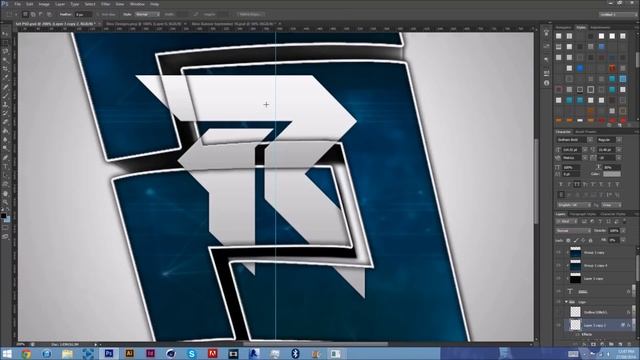
Task: Toggle visibility of the black Layer 1 copy
Action: tap(559, 278)
